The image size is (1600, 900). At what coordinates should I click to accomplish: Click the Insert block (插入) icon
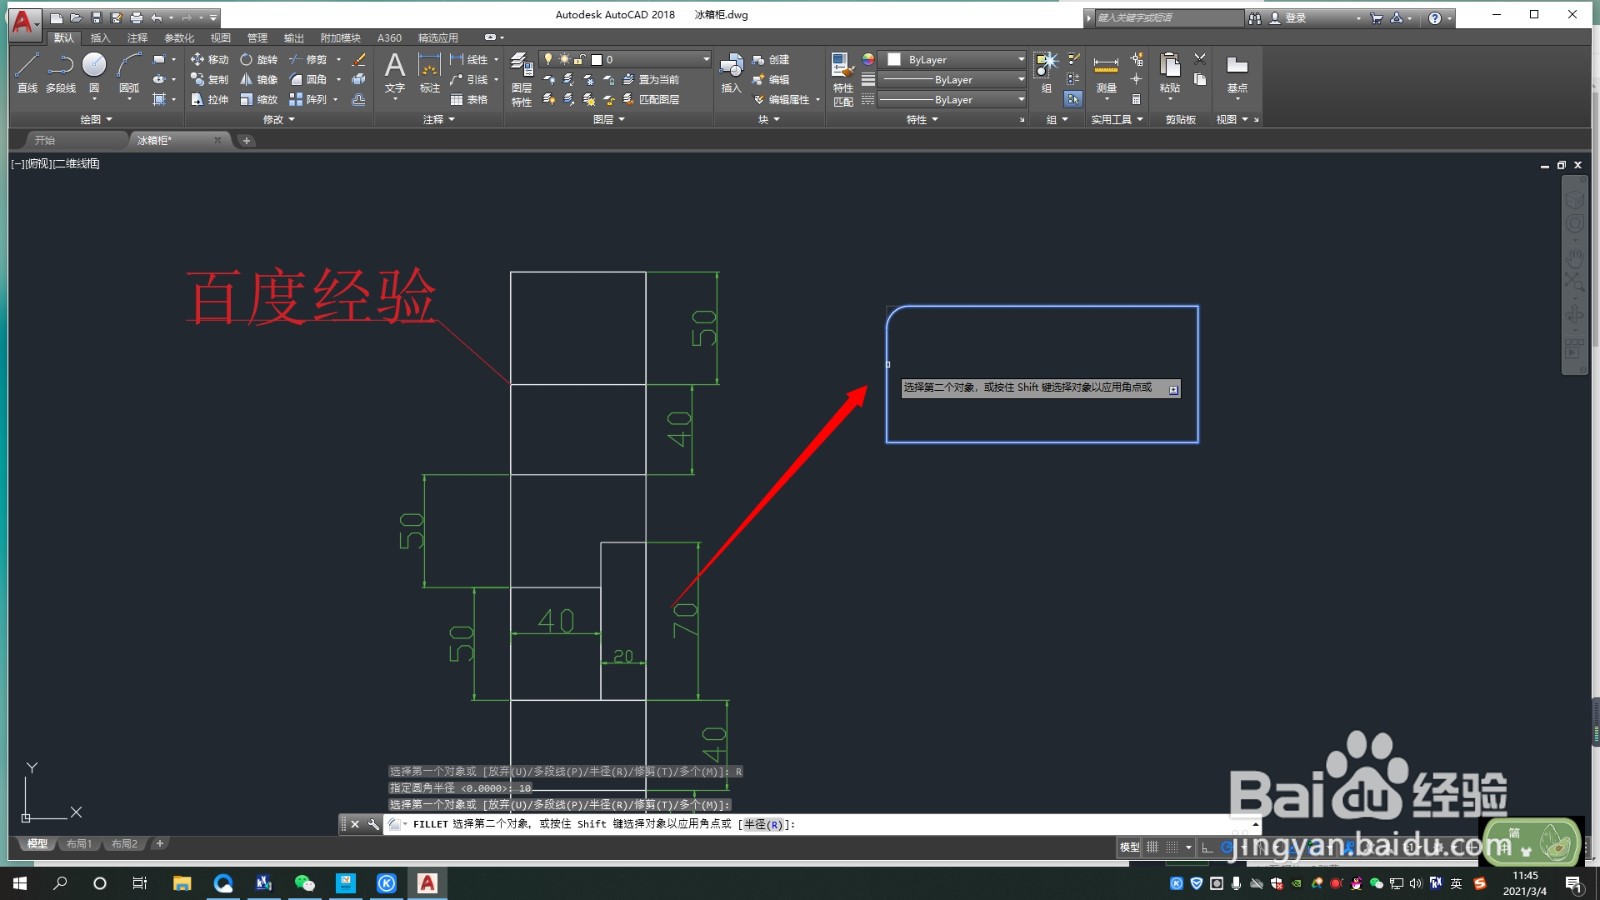click(732, 72)
